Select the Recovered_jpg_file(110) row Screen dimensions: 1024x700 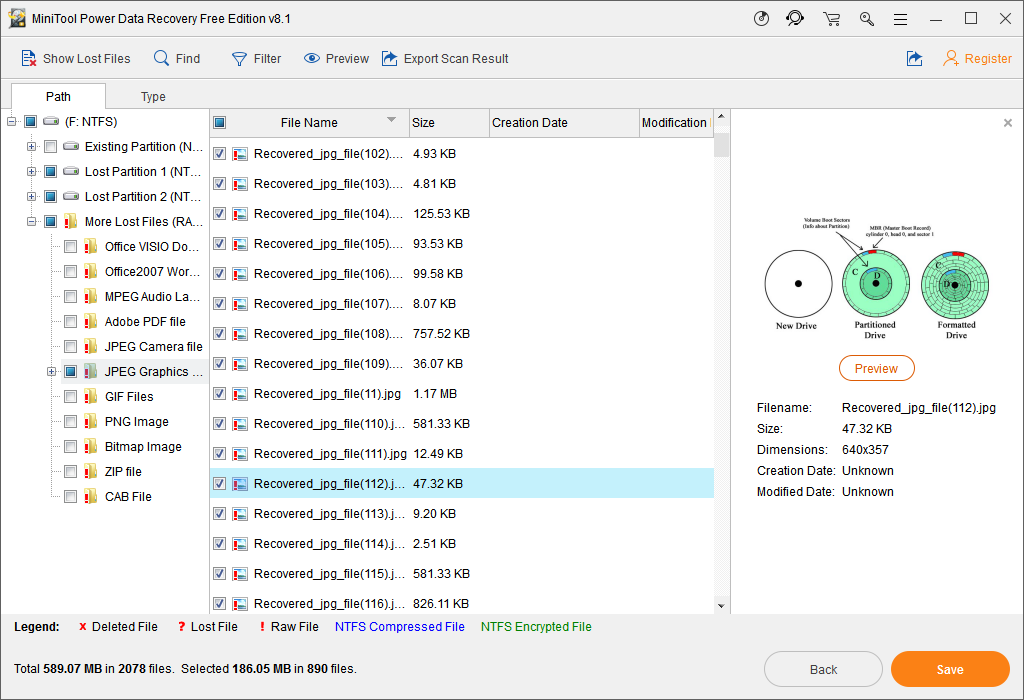[462, 424]
